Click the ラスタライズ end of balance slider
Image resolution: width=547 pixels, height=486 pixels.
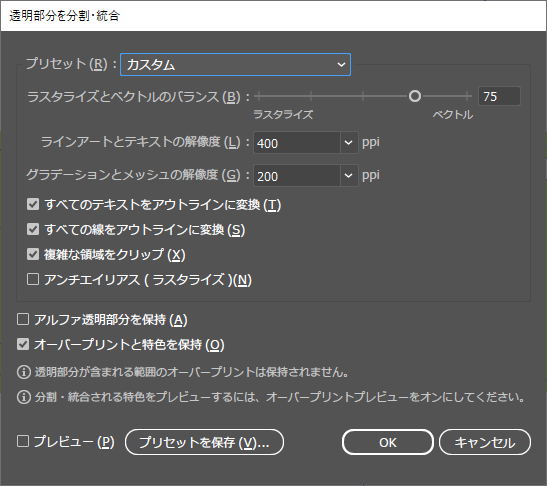(x=258, y=96)
